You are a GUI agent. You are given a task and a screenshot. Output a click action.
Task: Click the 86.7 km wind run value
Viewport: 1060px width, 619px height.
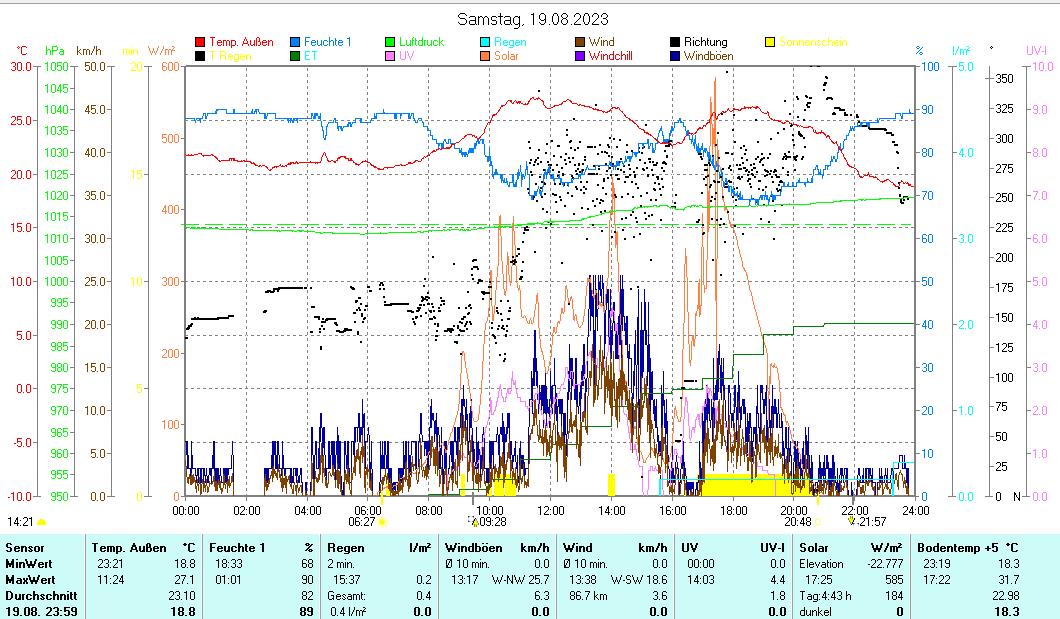589,596
